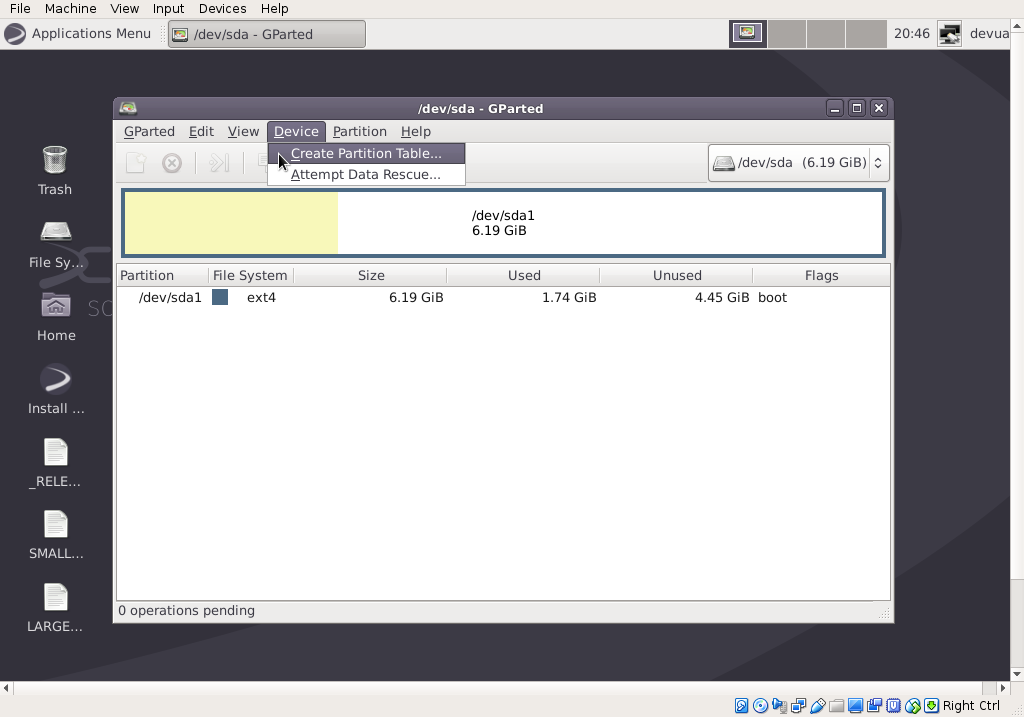Viewport: 1024px width, 717px height.
Task: Open the Applications Menu
Action: (78, 34)
